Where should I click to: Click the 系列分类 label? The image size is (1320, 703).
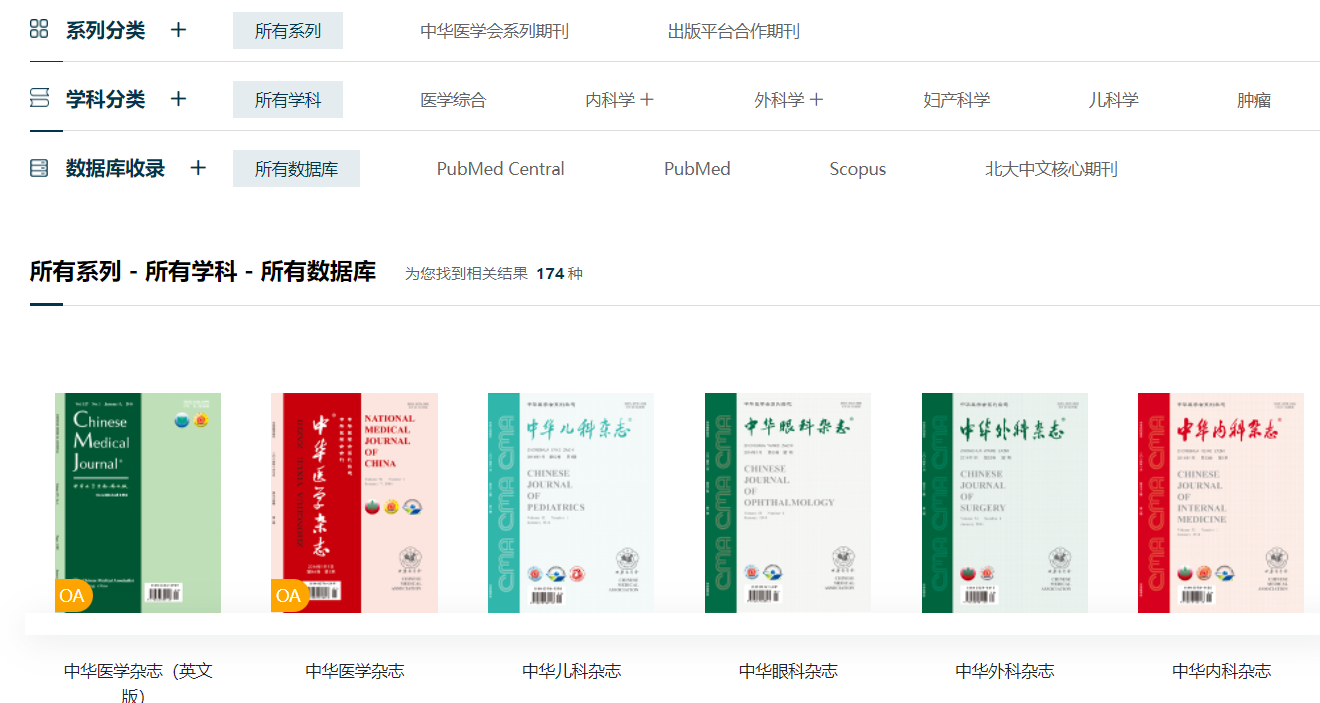point(105,30)
